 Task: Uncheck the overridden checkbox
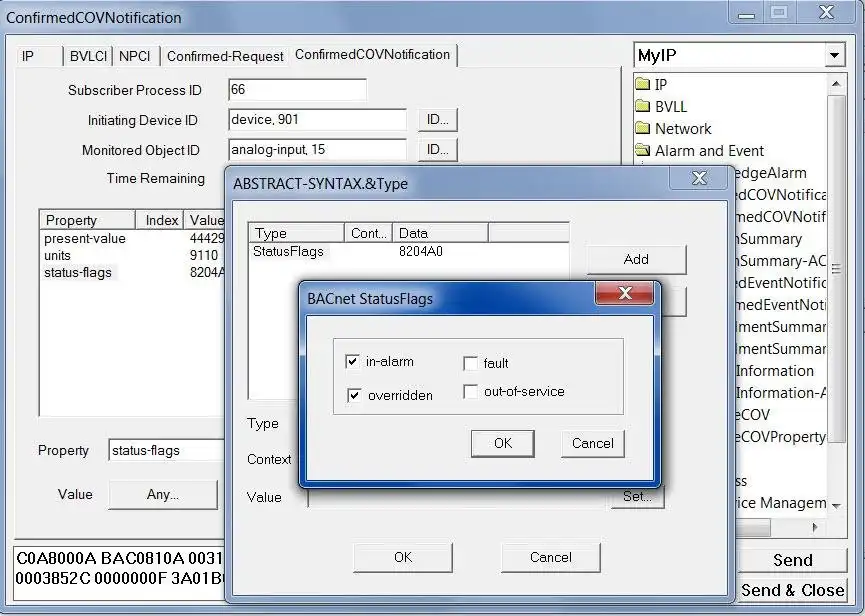[x=354, y=395]
